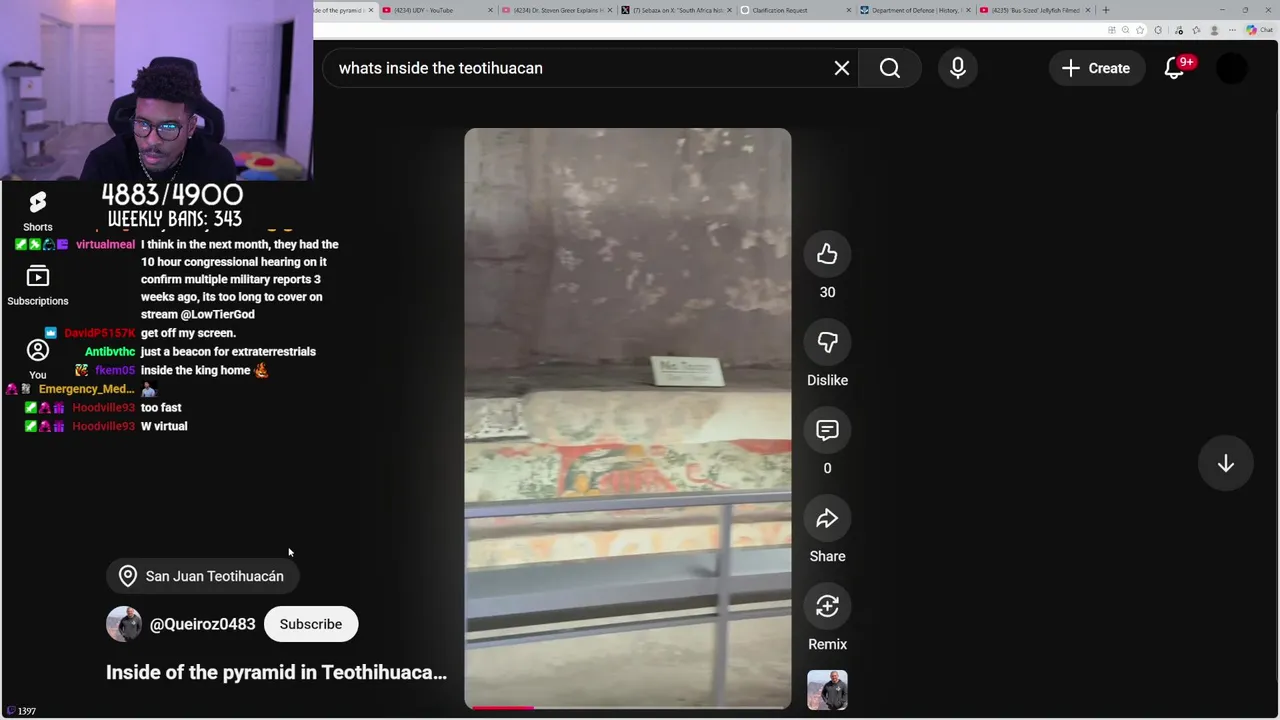1280x720 pixels.
Task: Click username virtualmeal in chat
Action: (105, 244)
